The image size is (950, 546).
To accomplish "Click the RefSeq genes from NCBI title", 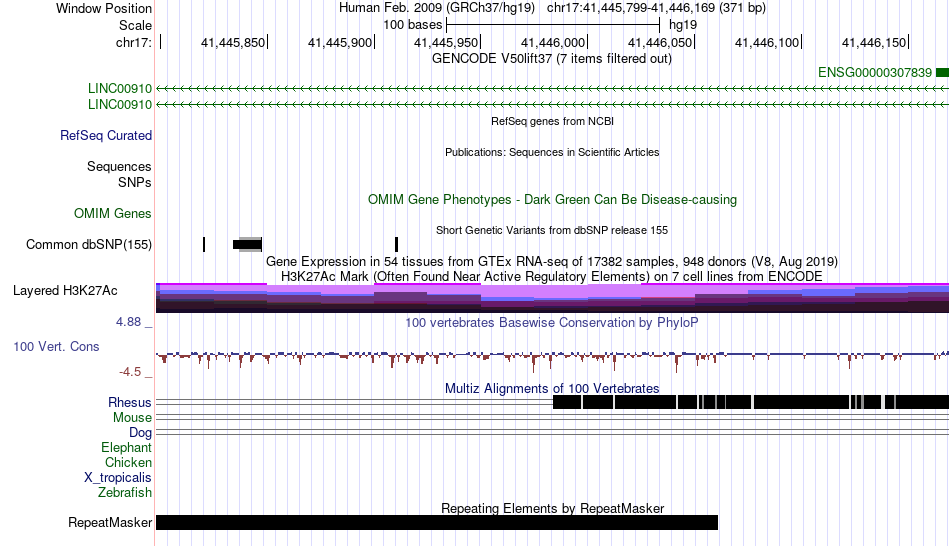I will tap(553, 121).
